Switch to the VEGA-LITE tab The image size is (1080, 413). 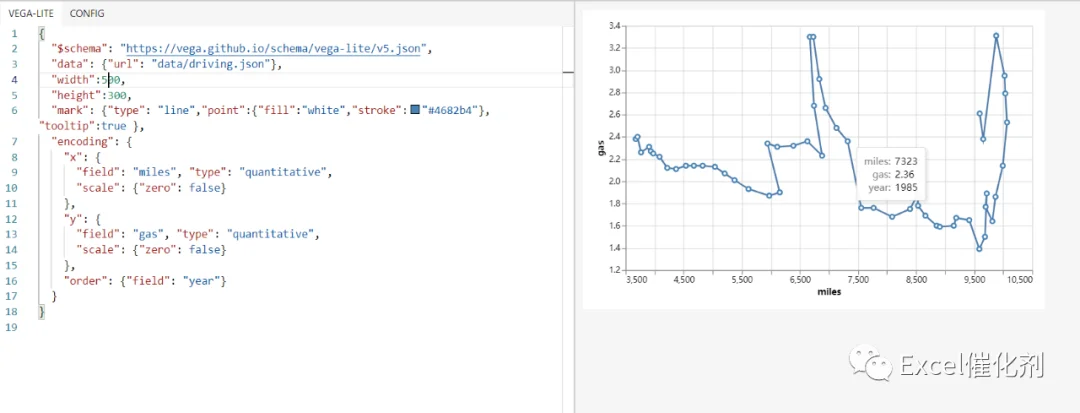pos(31,13)
